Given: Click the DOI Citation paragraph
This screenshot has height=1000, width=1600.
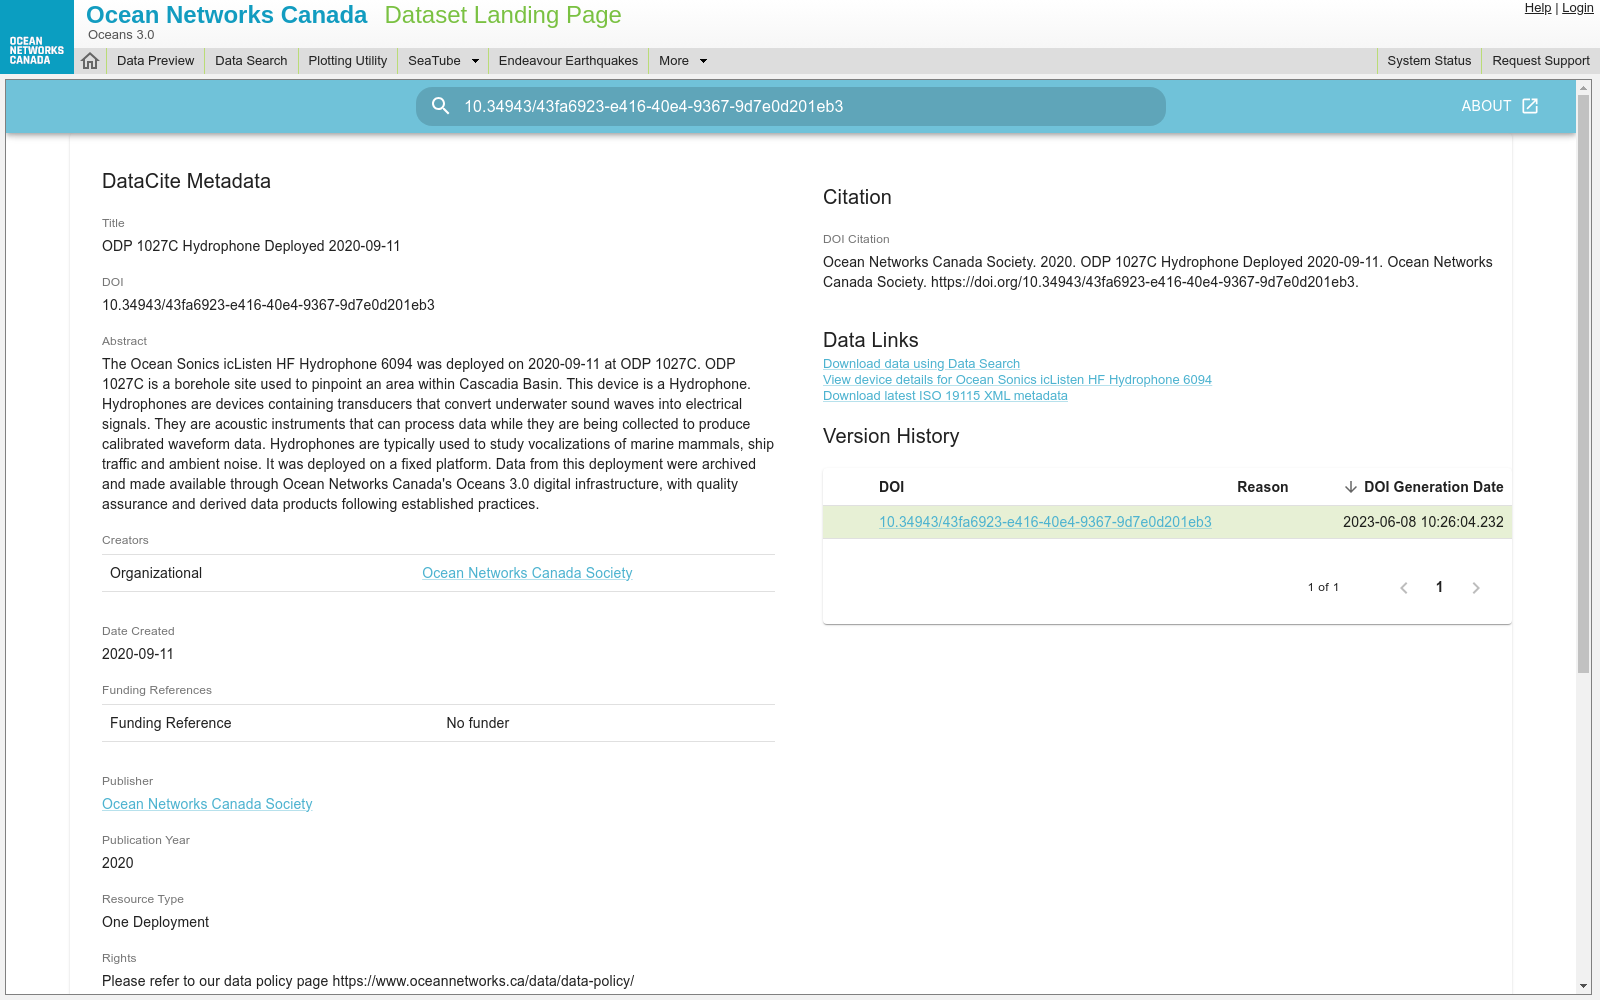Looking at the screenshot, I should coord(1158,272).
